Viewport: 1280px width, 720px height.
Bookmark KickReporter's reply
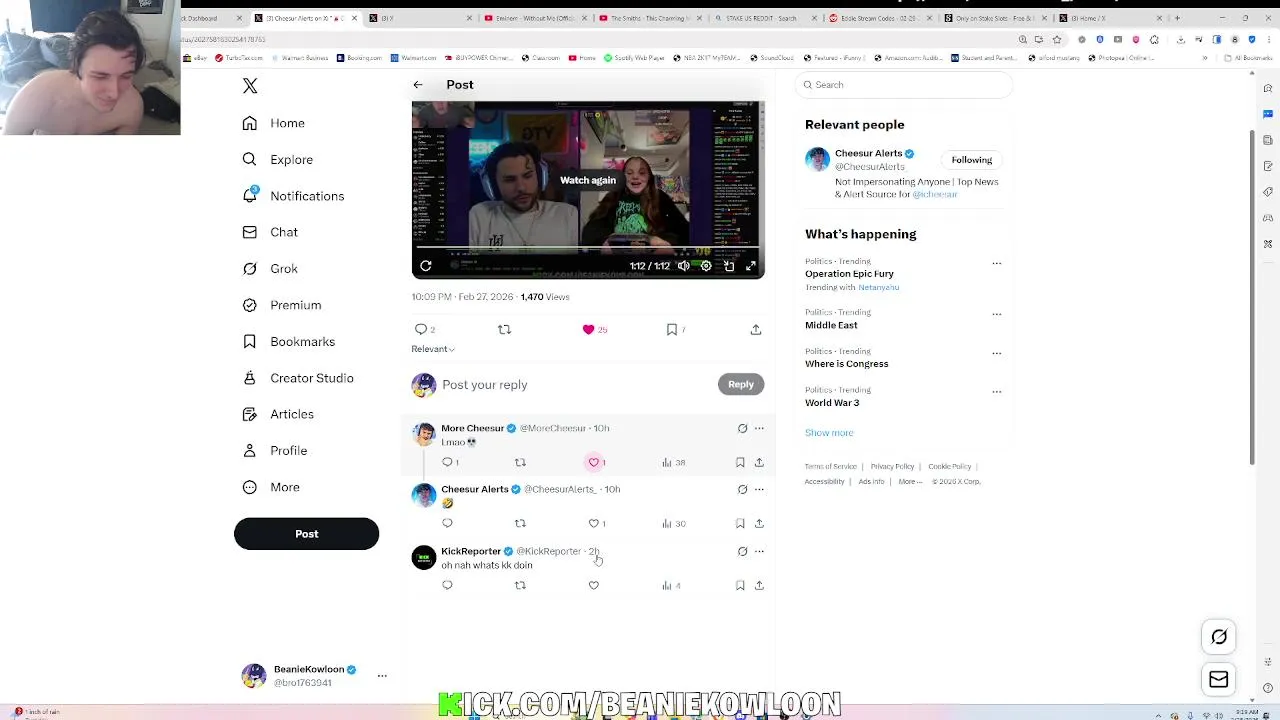(x=740, y=585)
